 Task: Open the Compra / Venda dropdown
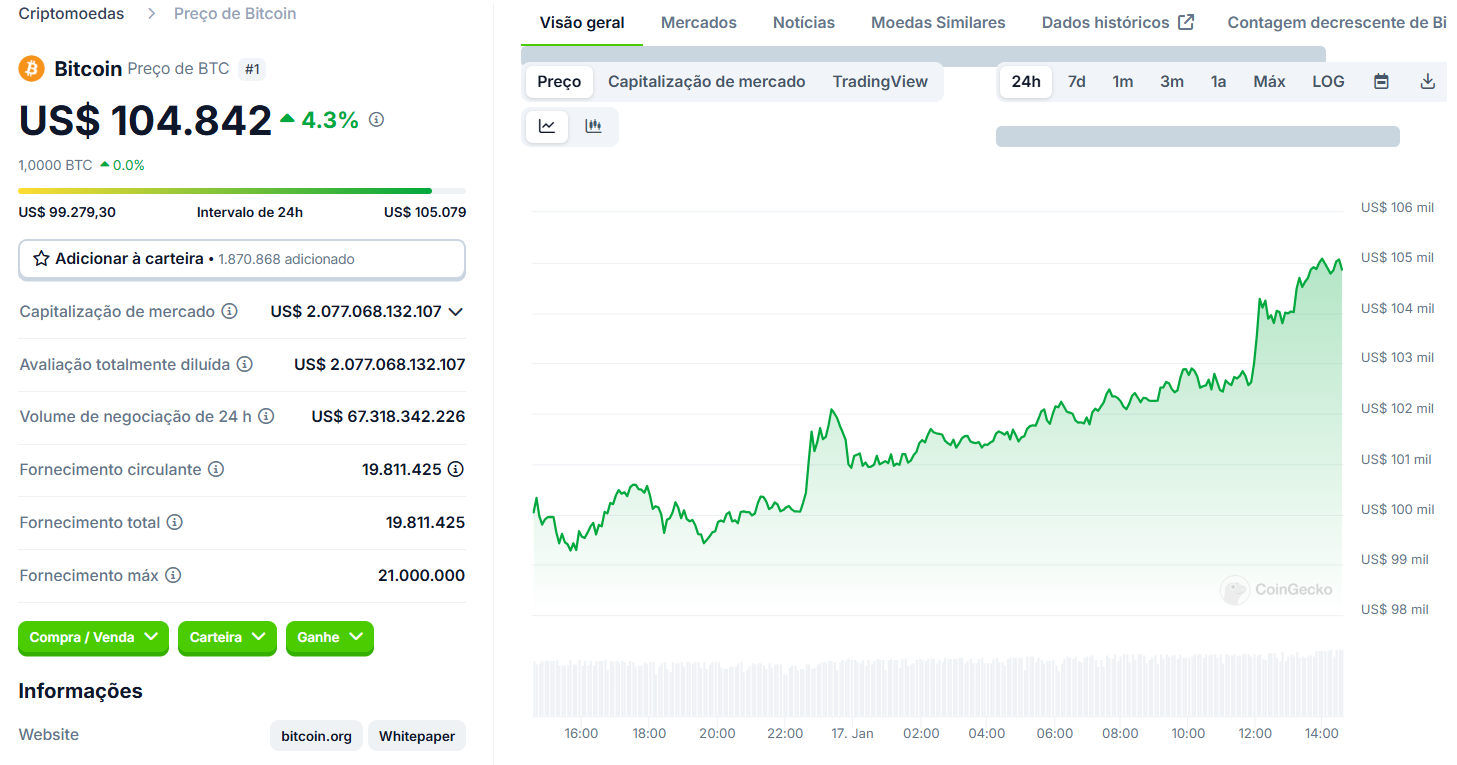[93, 637]
